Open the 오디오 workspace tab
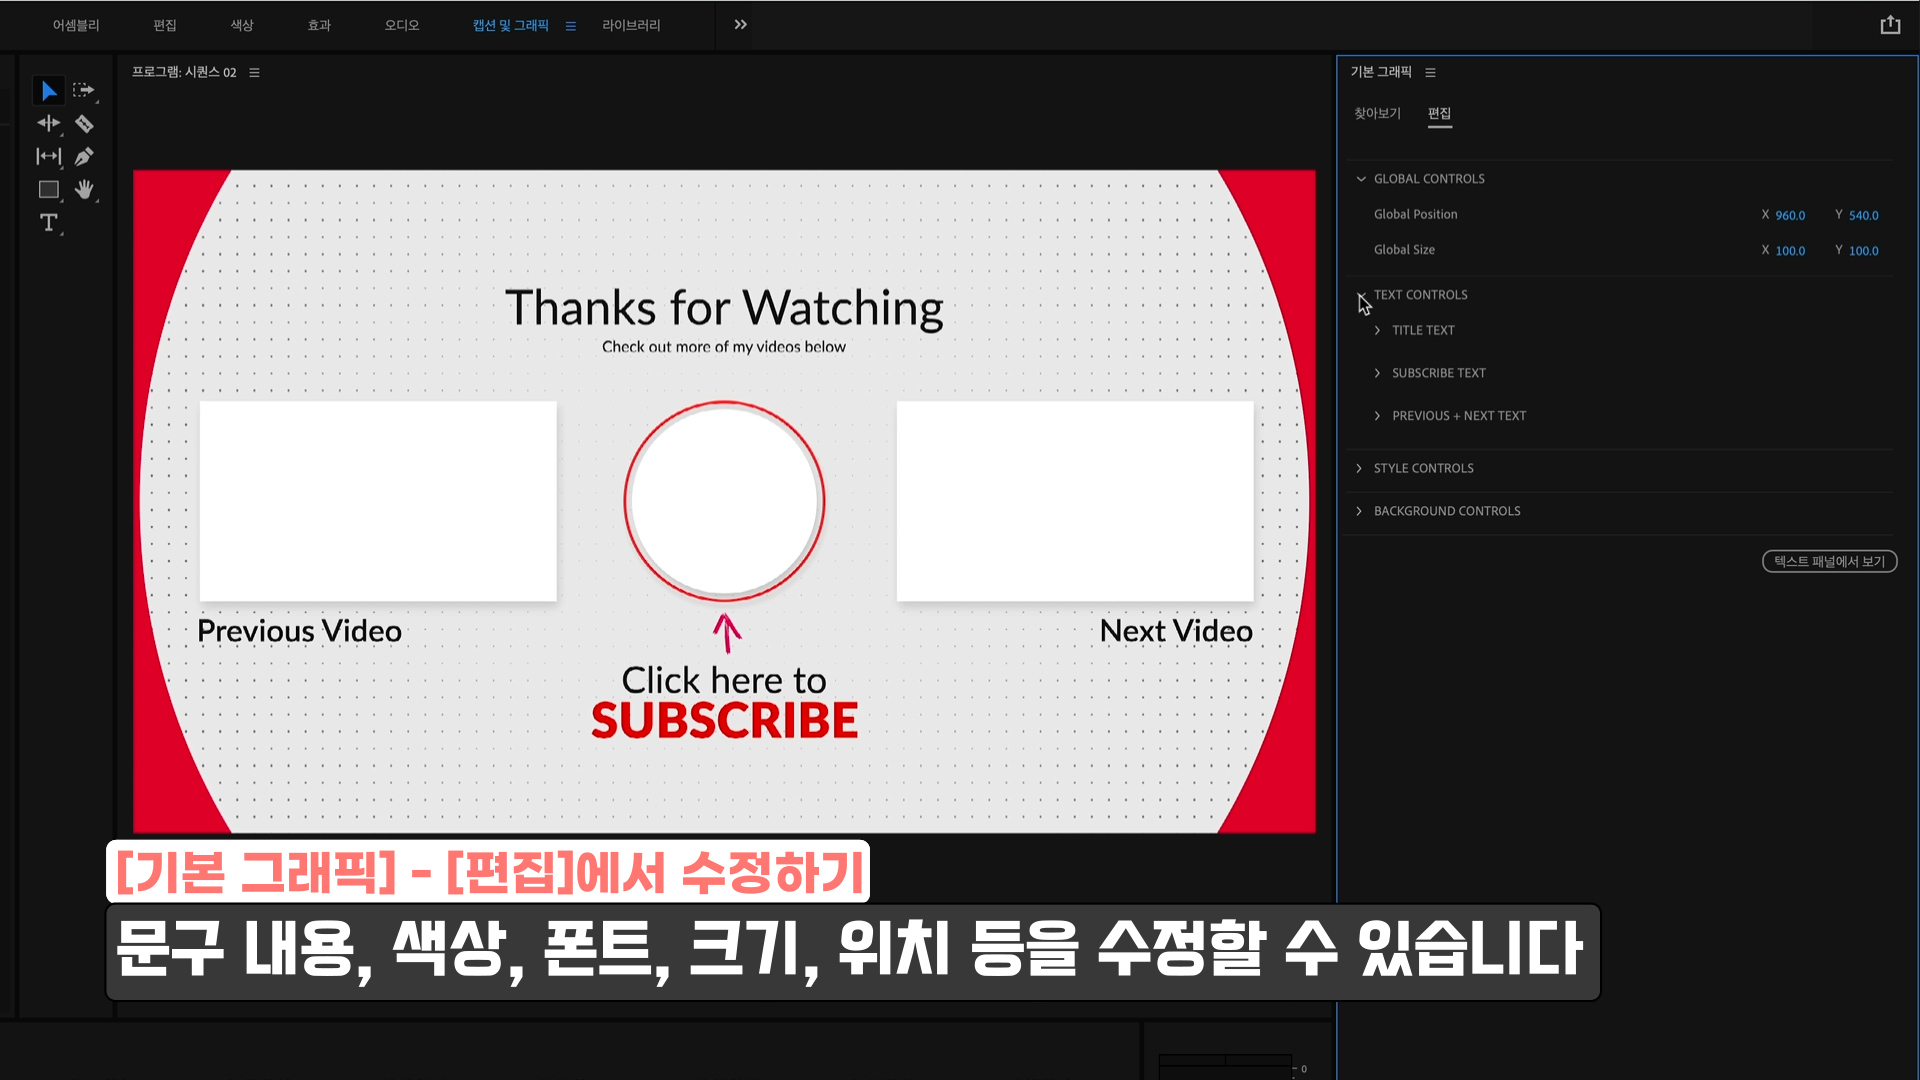 pos(402,25)
